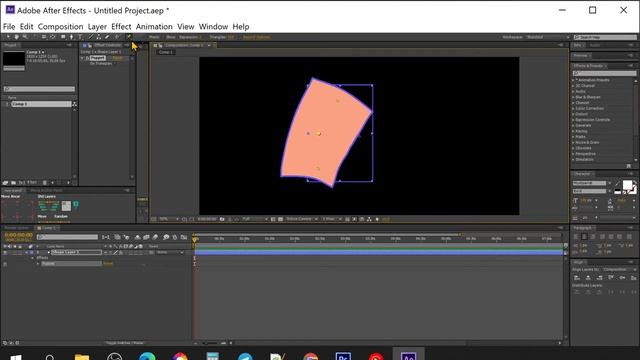Image resolution: width=640 pixels, height=360 pixels.
Task: Click the last Align Layers icon
Action: [633, 278]
